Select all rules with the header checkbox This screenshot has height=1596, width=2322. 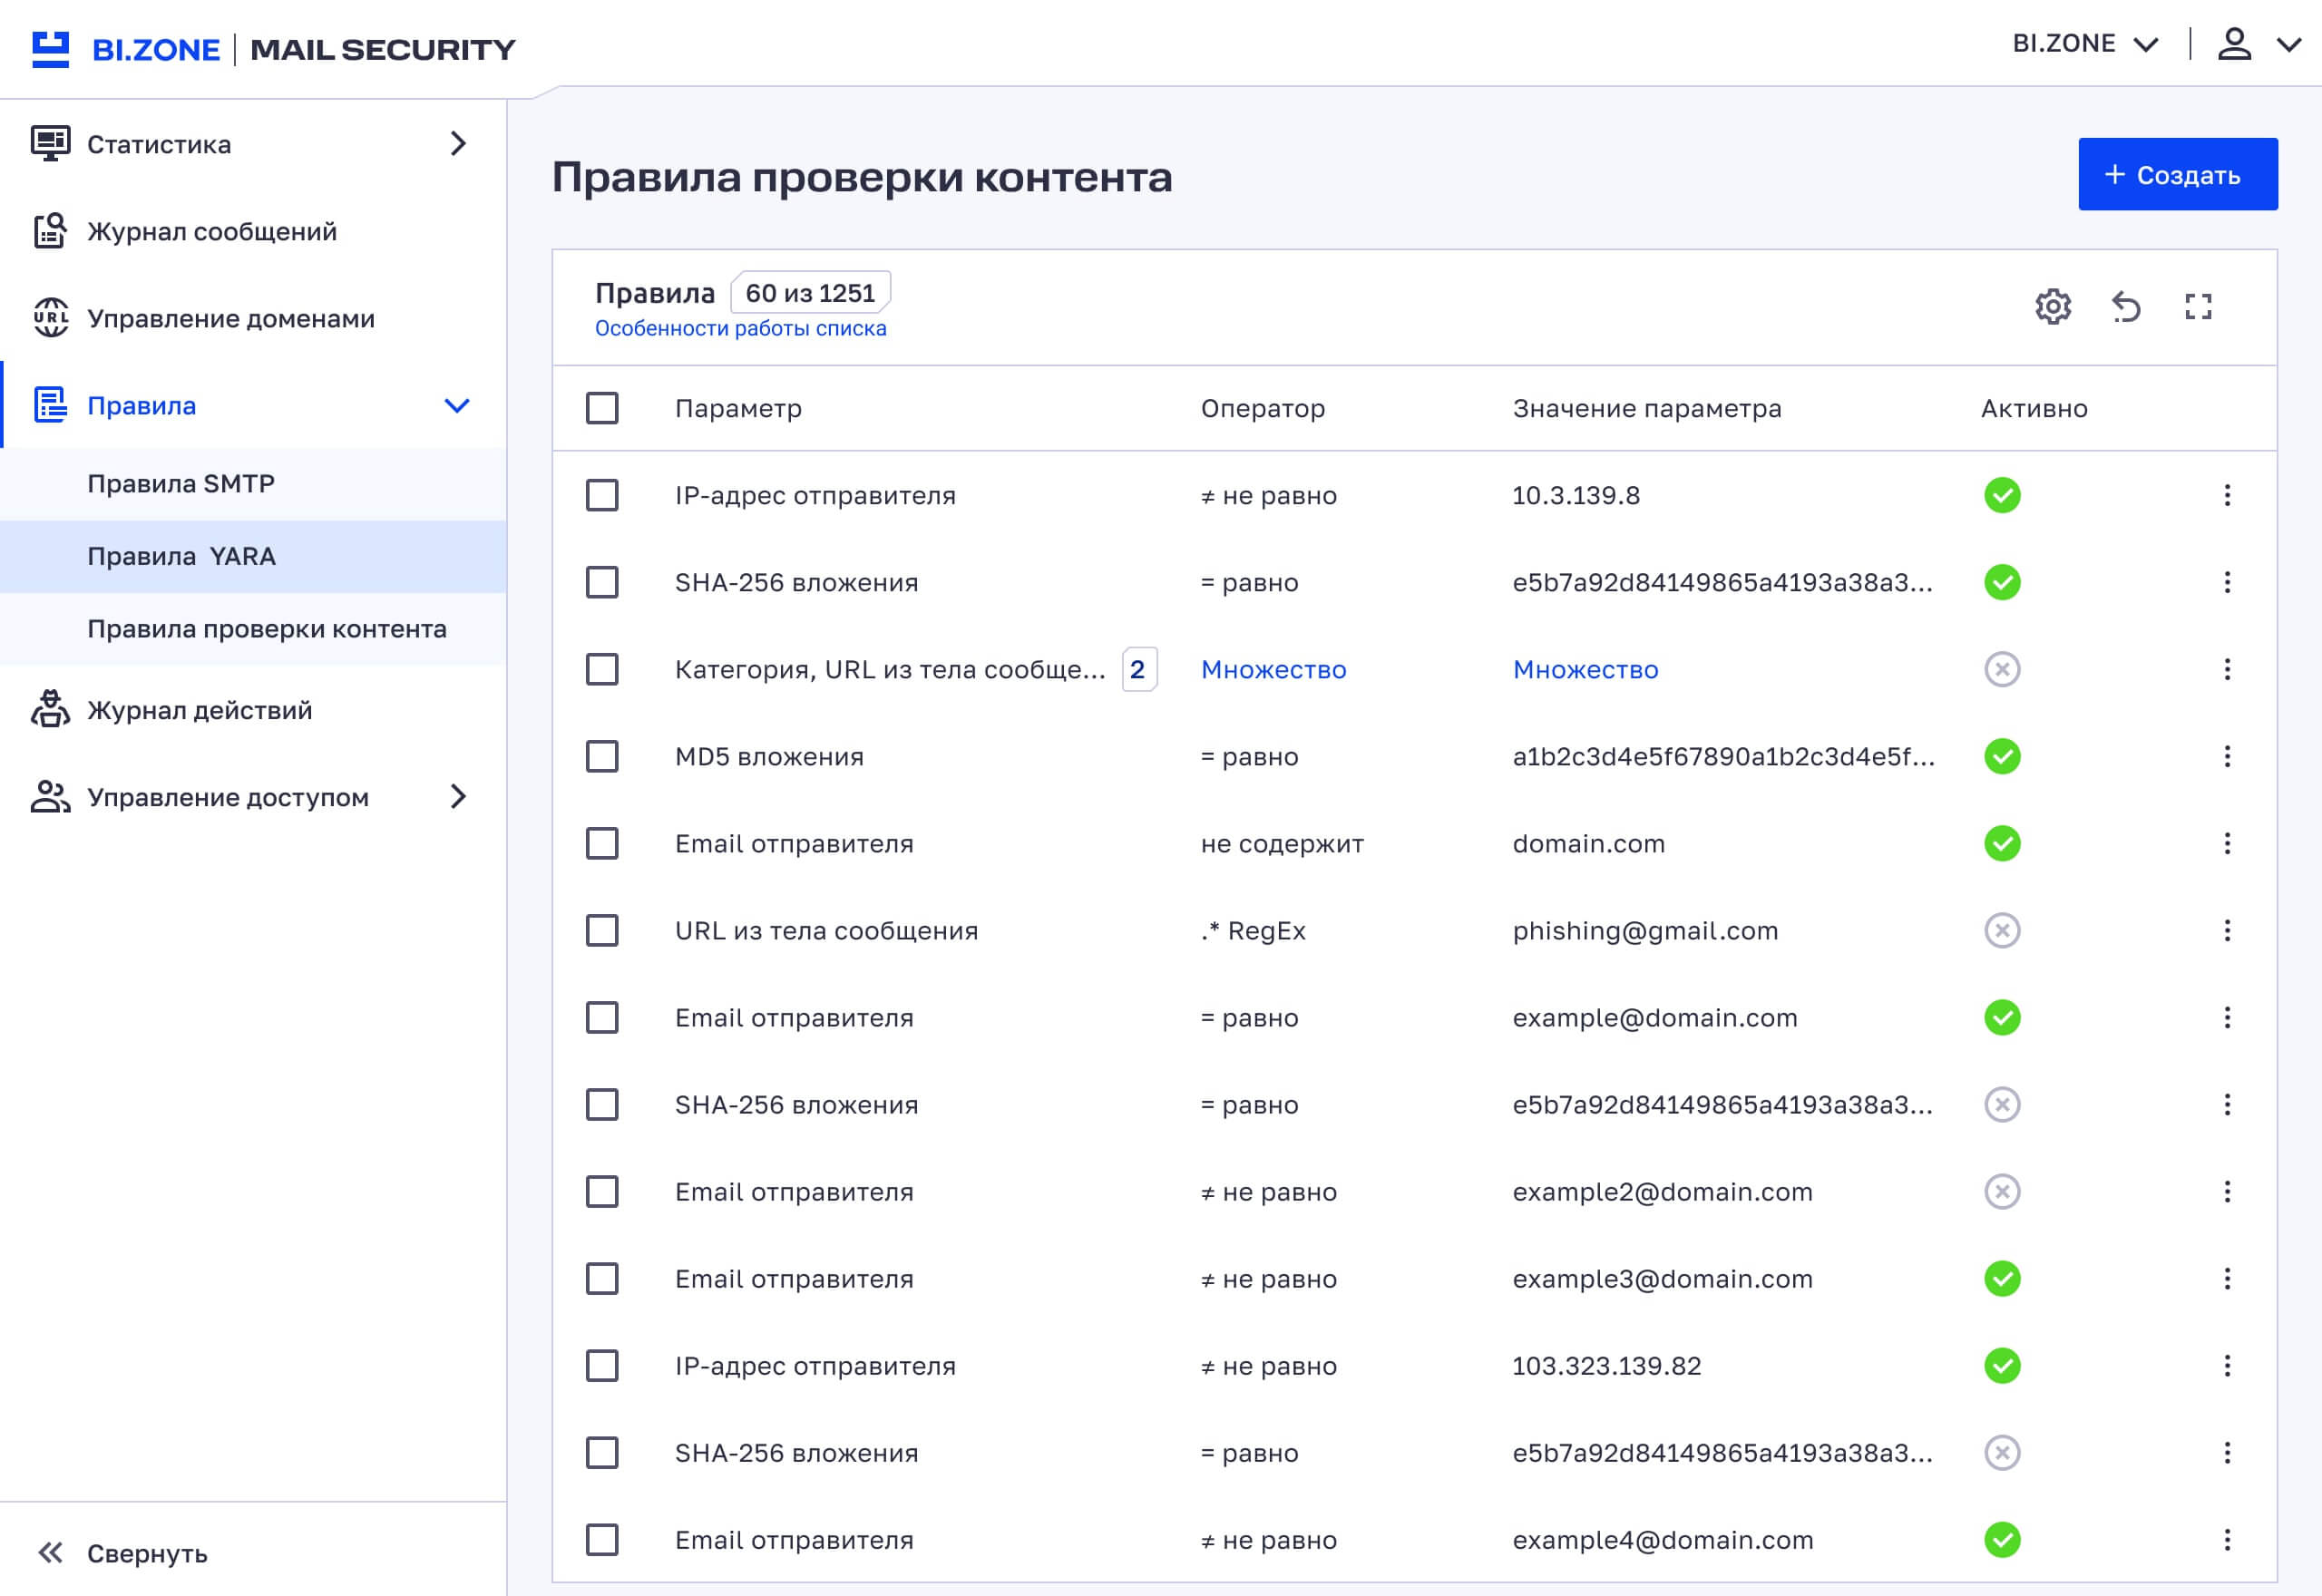pyautogui.click(x=601, y=408)
